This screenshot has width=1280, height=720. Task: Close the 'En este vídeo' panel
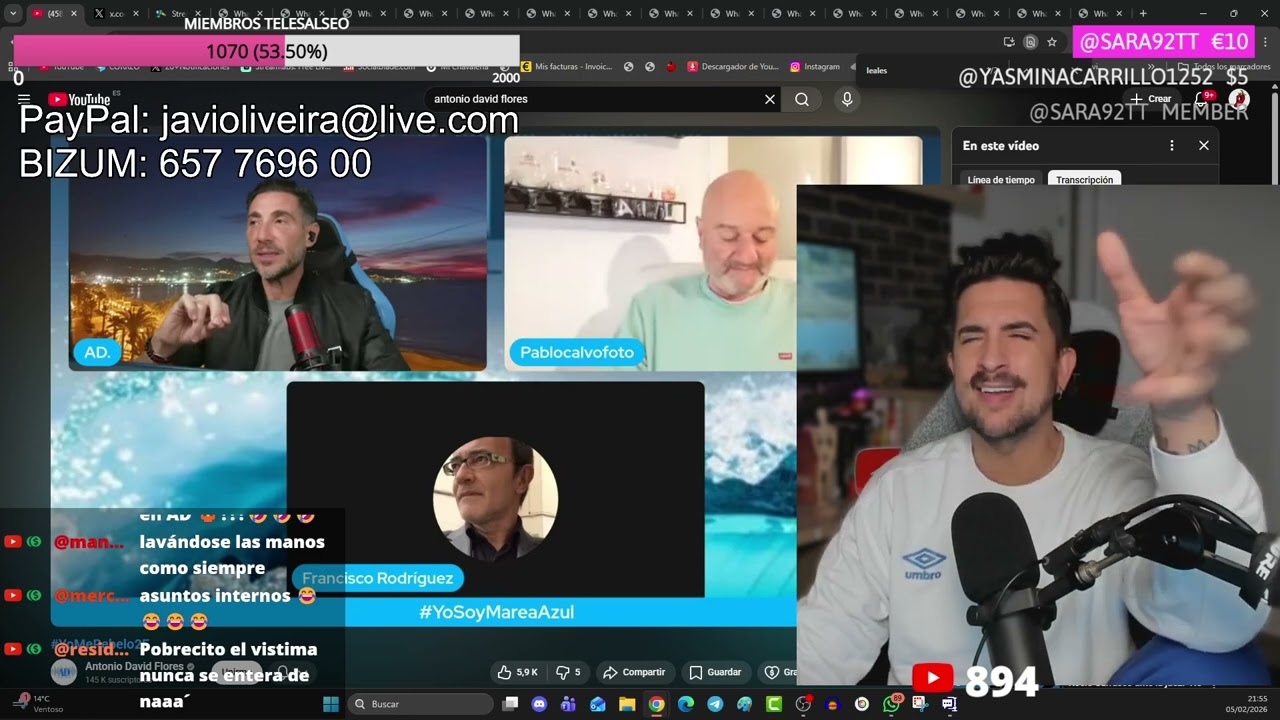pyautogui.click(x=1204, y=145)
